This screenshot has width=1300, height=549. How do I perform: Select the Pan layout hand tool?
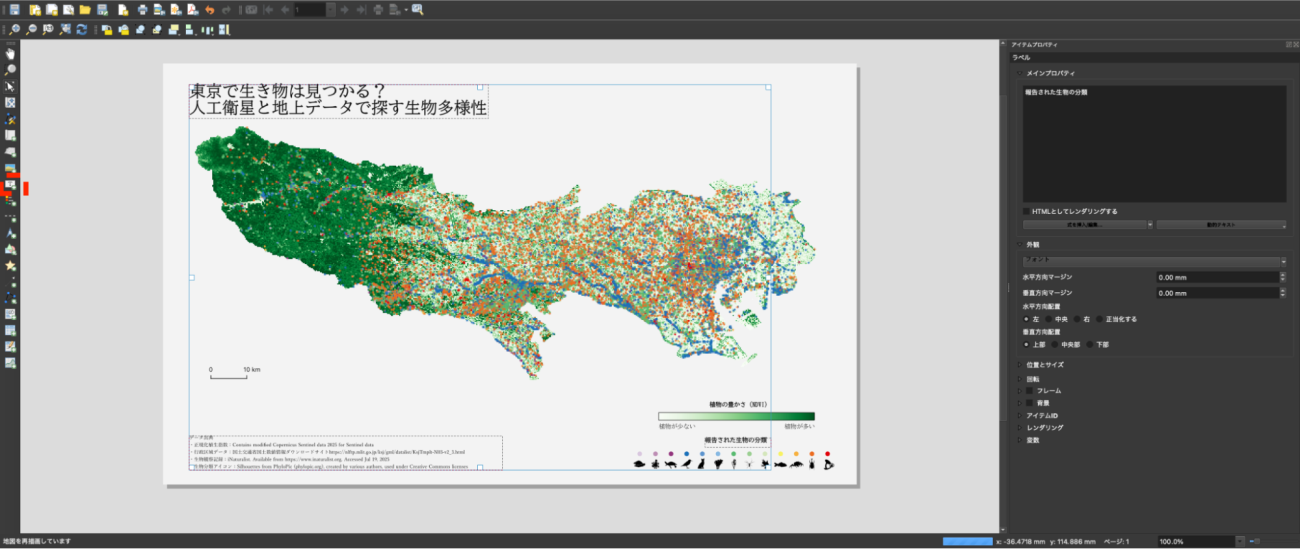(11, 54)
